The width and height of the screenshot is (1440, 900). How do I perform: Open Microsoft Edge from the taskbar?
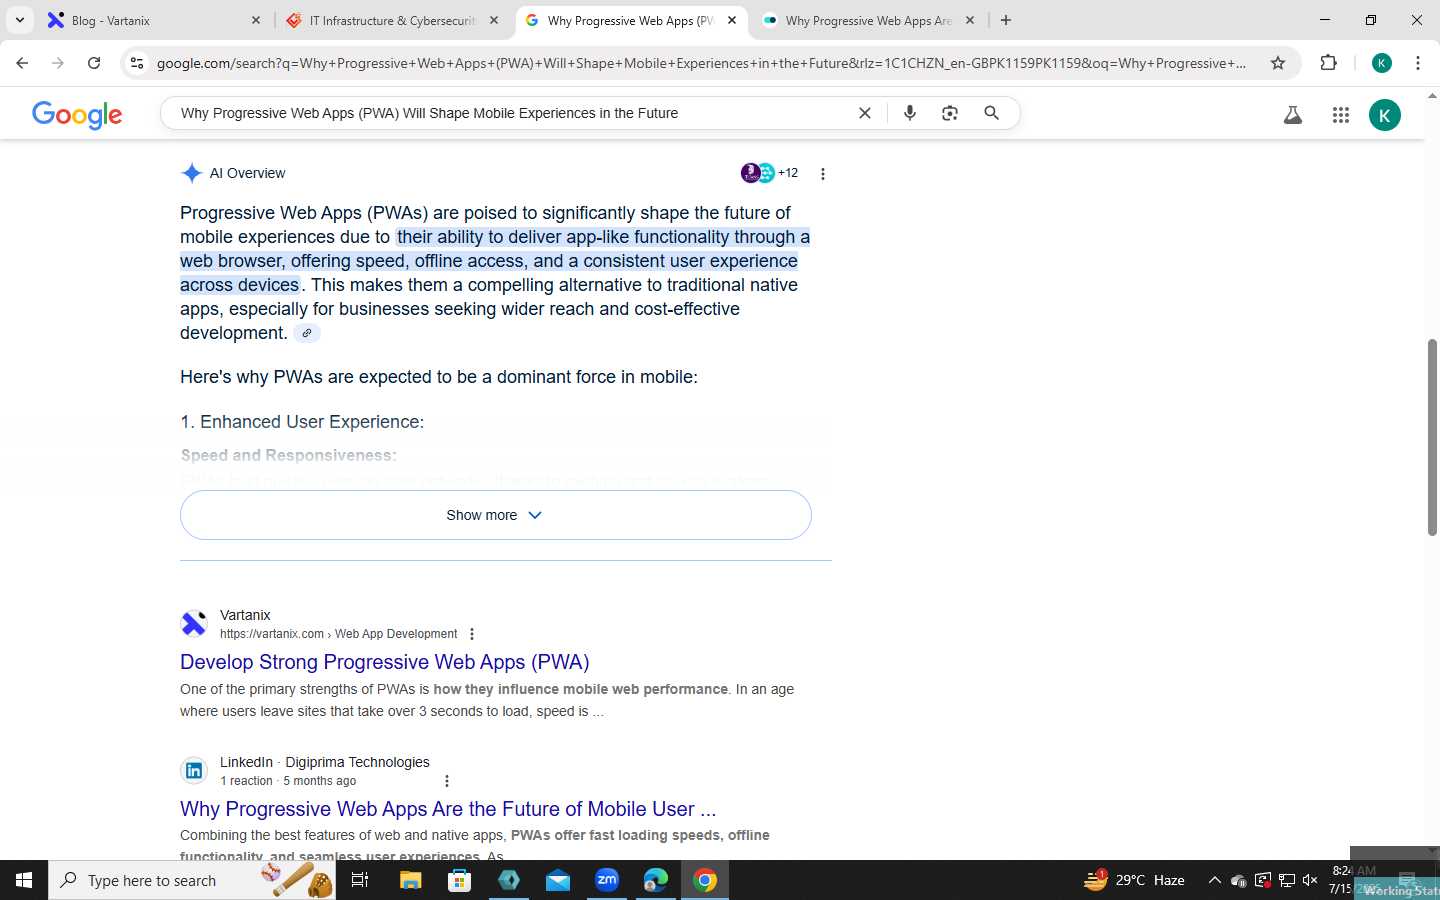click(656, 880)
